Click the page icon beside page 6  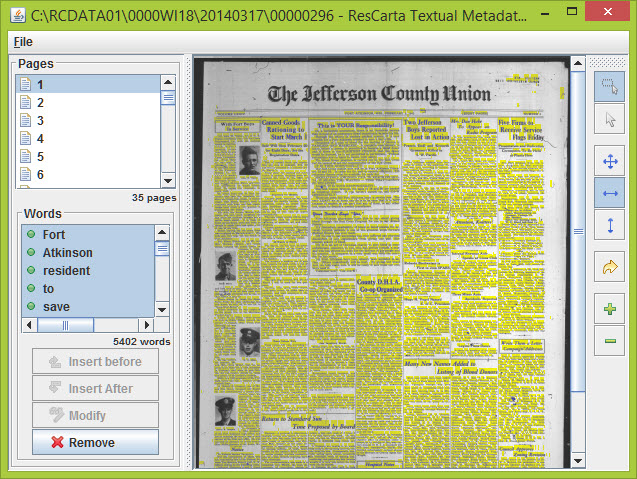(26, 174)
